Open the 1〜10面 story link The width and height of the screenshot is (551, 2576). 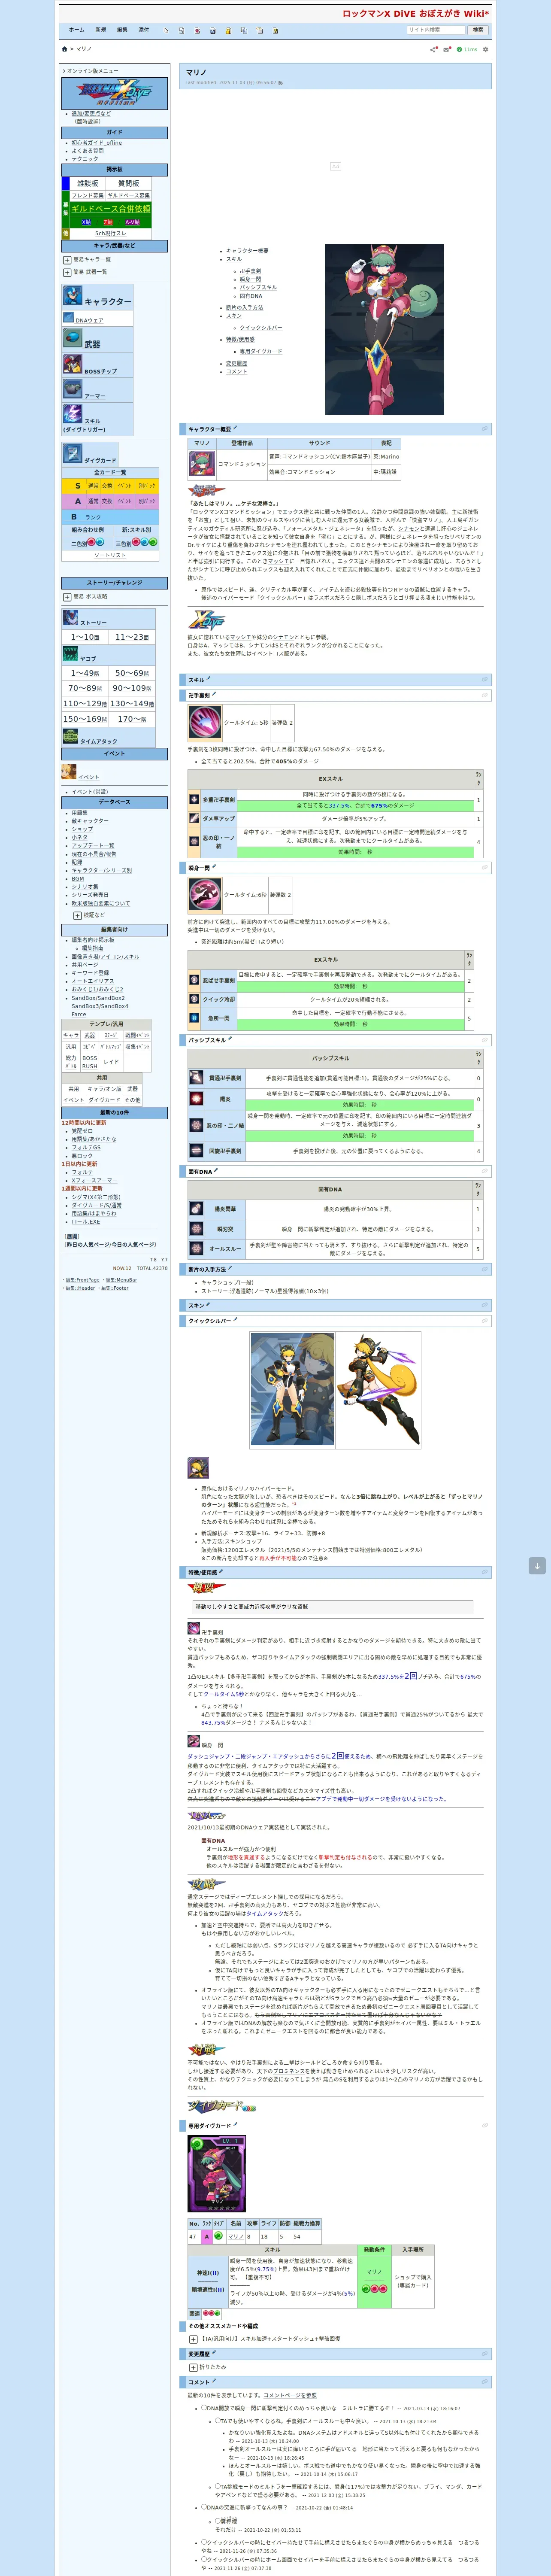pyautogui.click(x=85, y=637)
